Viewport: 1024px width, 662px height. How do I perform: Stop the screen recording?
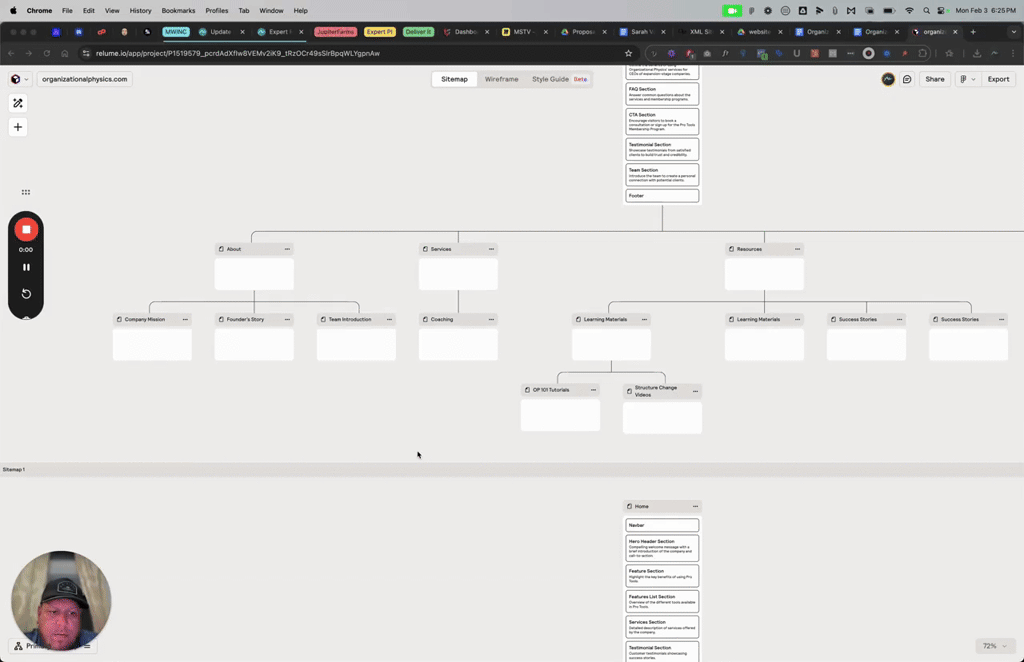(26, 229)
